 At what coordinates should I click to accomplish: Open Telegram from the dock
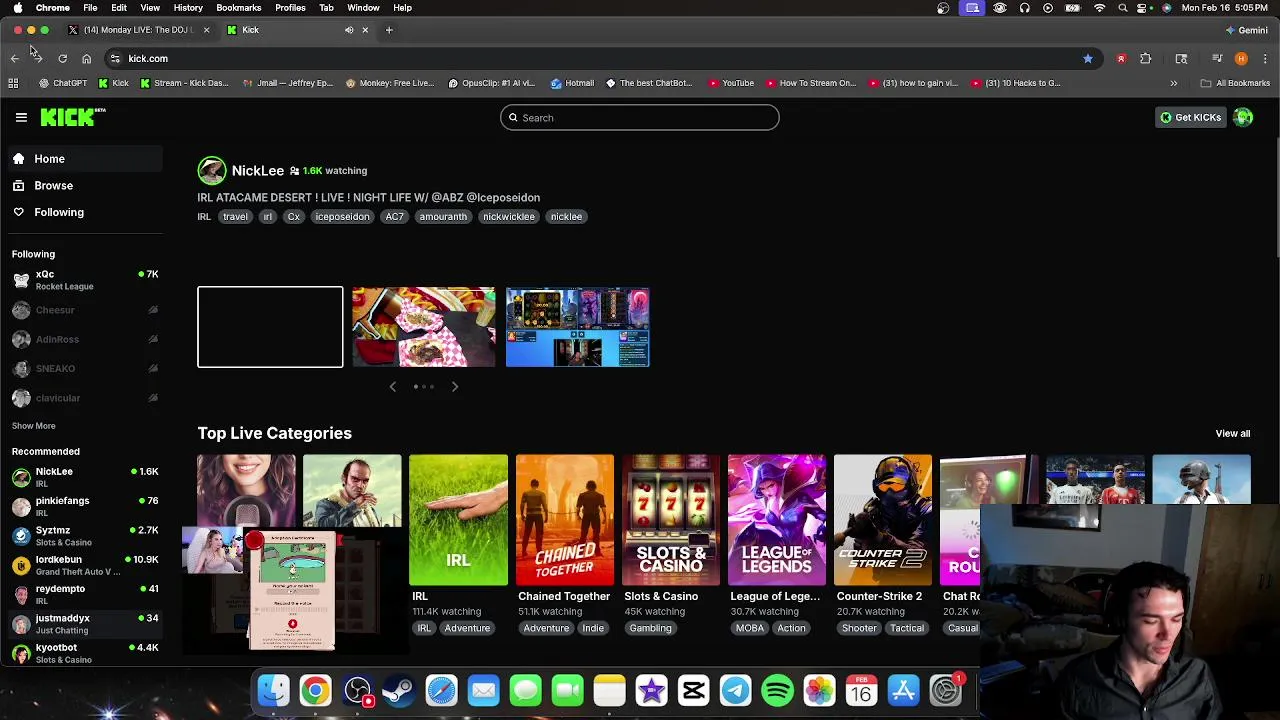click(x=735, y=690)
